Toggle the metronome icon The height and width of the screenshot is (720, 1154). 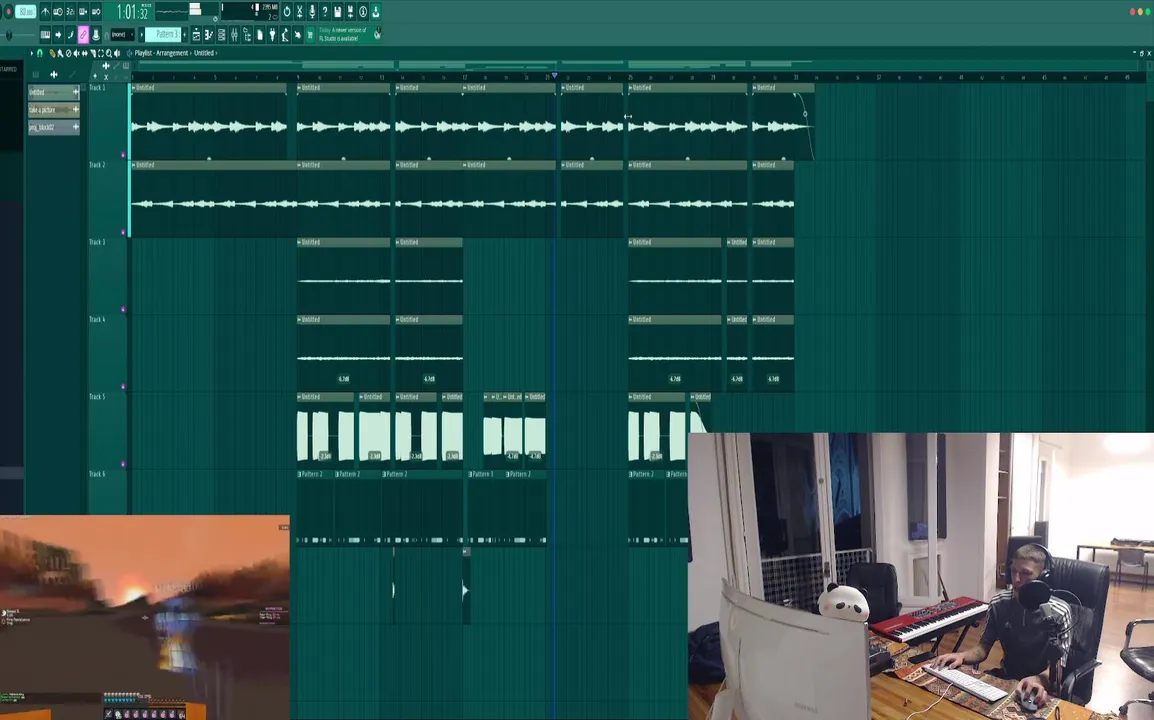click(45, 12)
